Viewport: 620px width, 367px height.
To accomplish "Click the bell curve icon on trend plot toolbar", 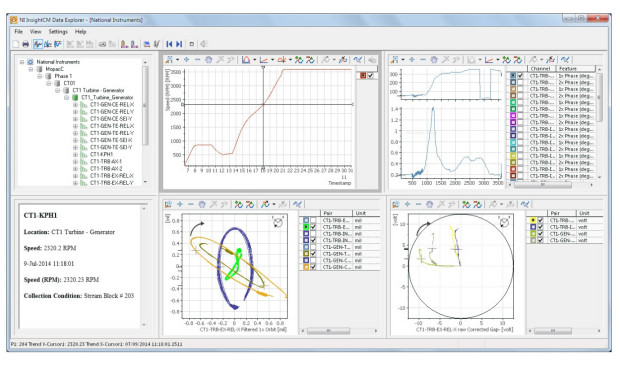I will 246,60.
